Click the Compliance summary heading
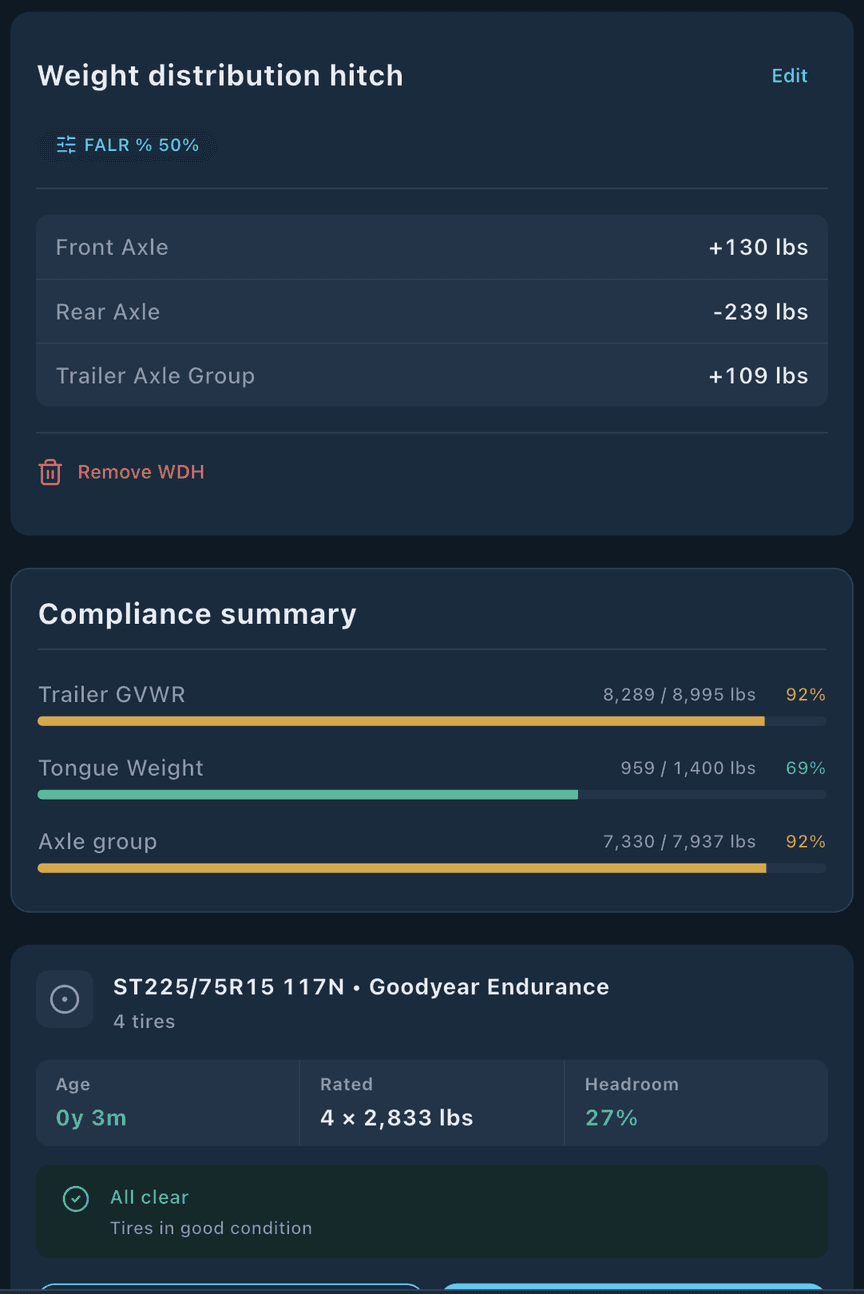 [197, 614]
